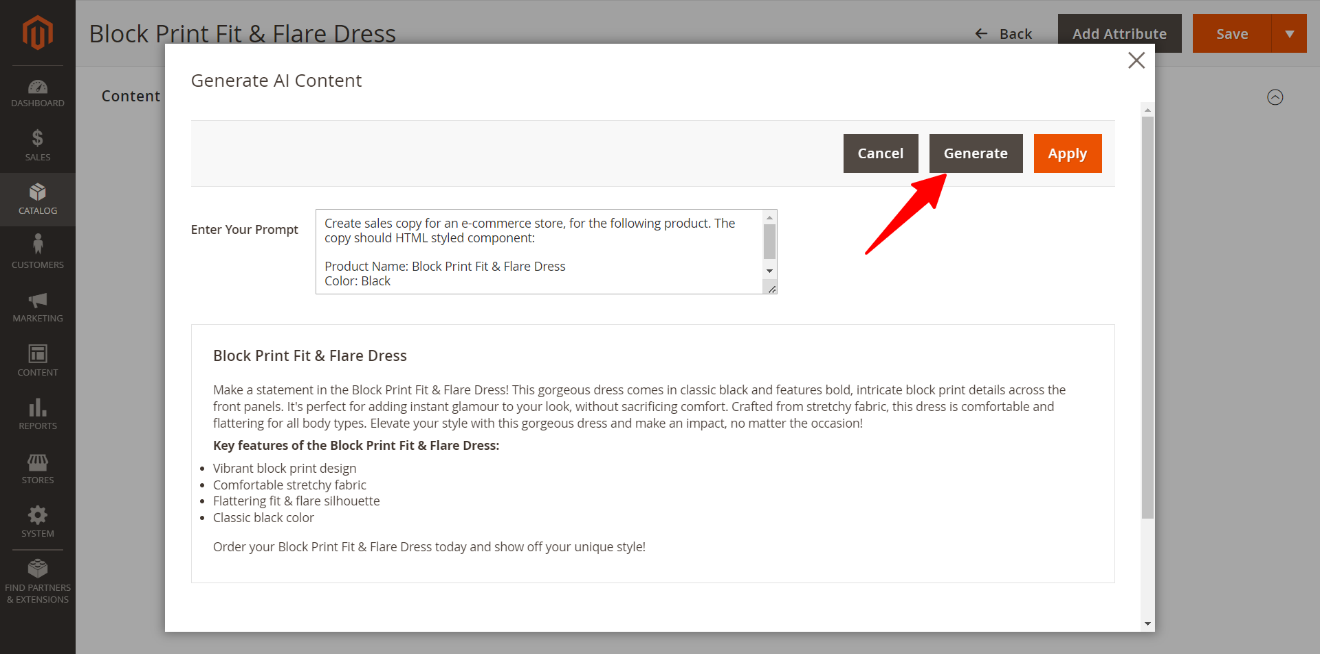Open the System gear icon

[x=37, y=521]
